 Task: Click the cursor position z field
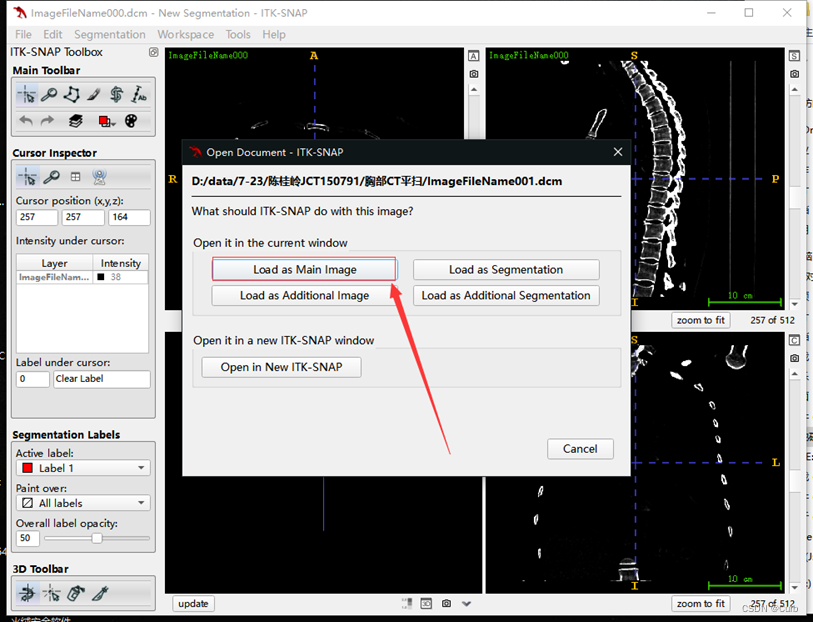(129, 217)
